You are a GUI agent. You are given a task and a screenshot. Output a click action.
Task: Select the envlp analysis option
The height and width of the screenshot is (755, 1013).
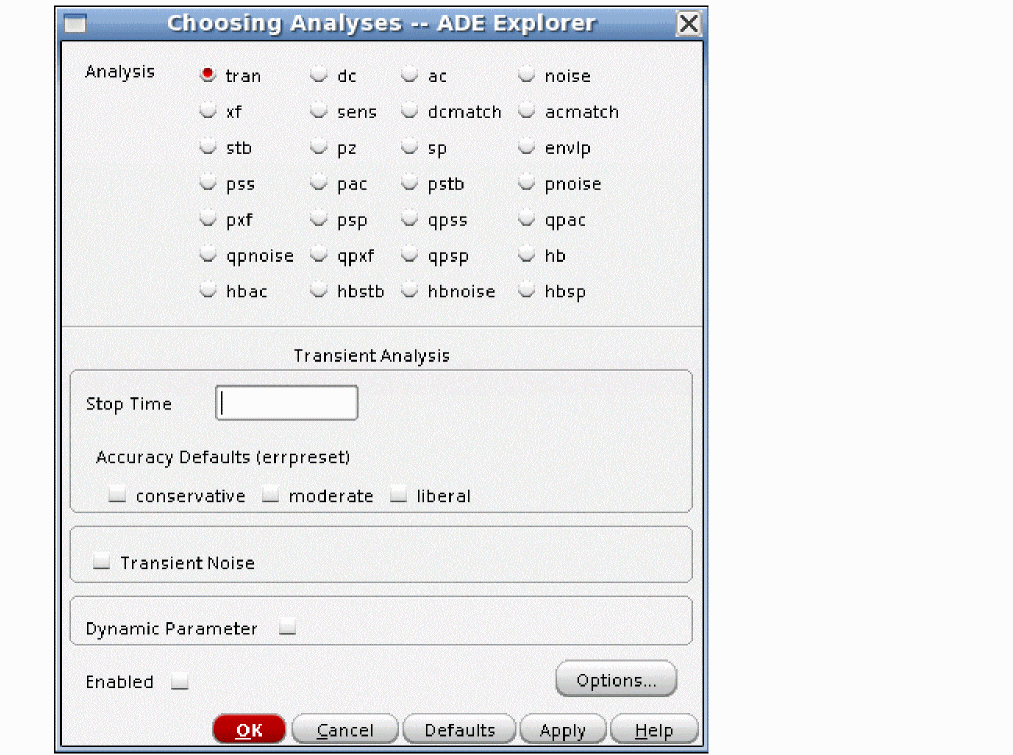pyautogui.click(x=527, y=147)
